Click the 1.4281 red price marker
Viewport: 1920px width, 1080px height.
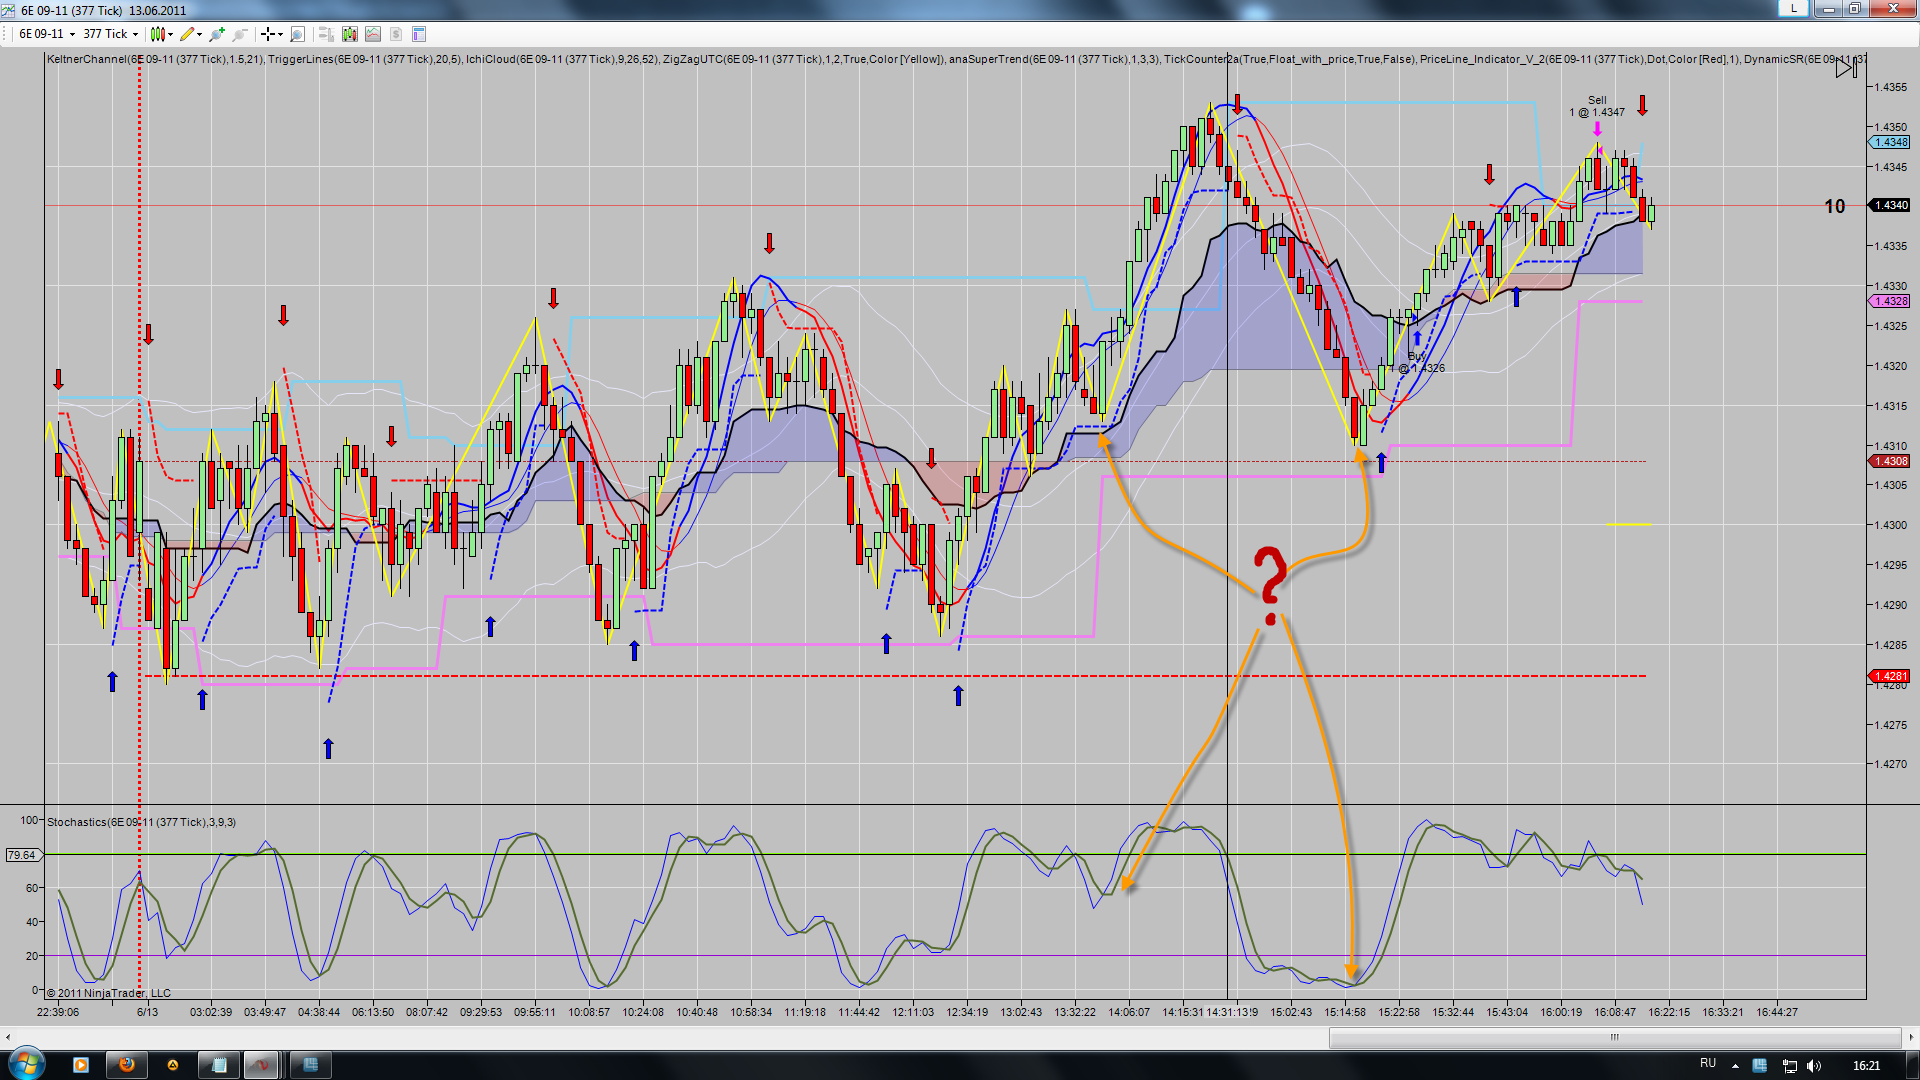pos(1890,676)
